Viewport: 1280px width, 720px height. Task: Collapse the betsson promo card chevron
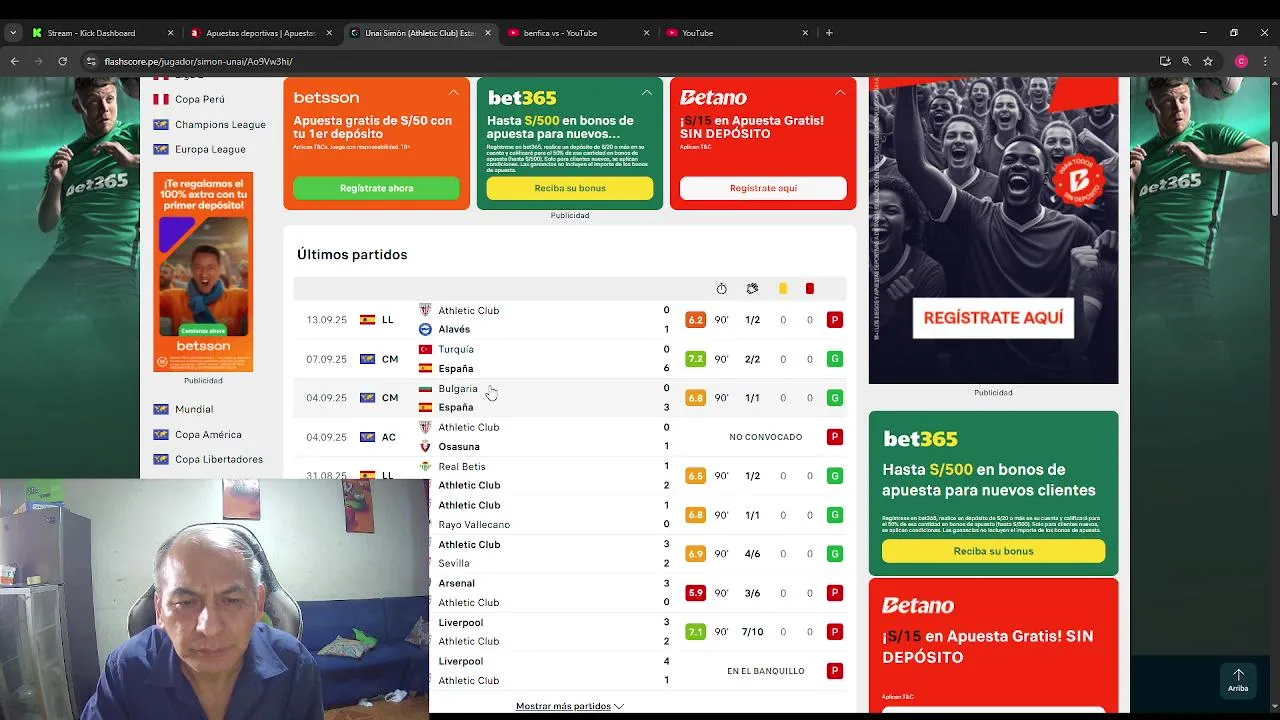click(x=453, y=93)
